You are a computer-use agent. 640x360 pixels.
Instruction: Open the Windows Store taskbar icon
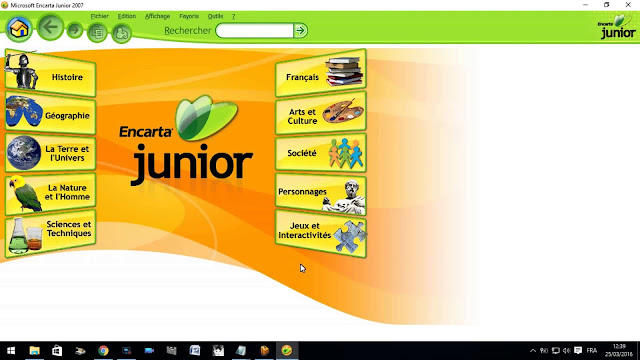pyautogui.click(x=57, y=351)
